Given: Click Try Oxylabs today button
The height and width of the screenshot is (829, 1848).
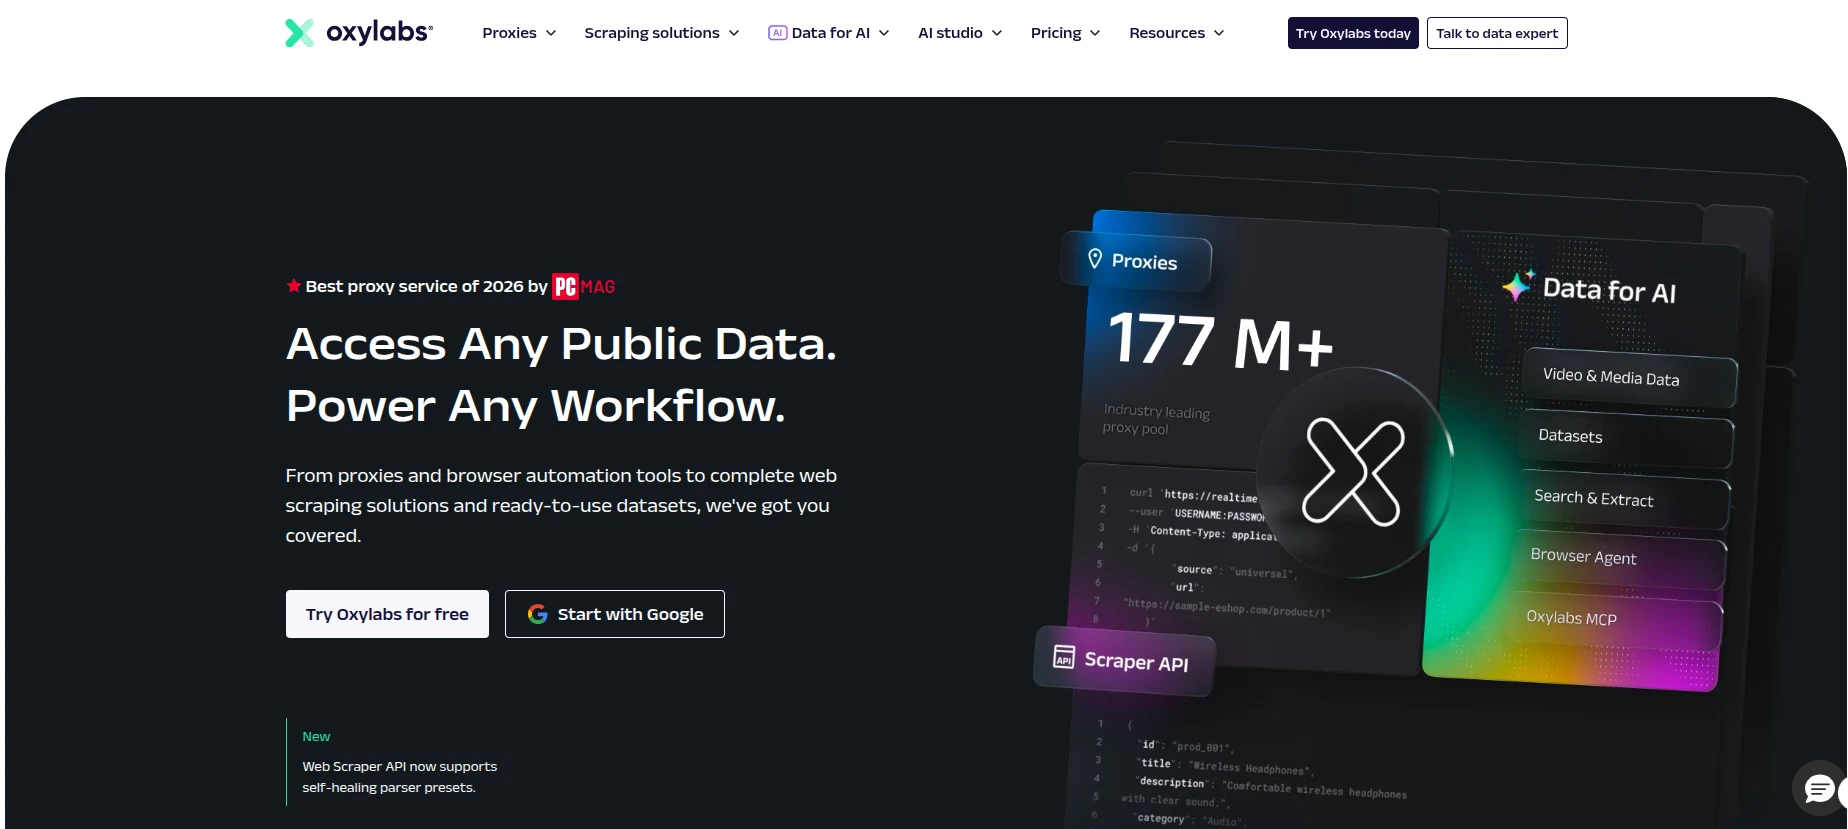Looking at the screenshot, I should [1353, 33].
